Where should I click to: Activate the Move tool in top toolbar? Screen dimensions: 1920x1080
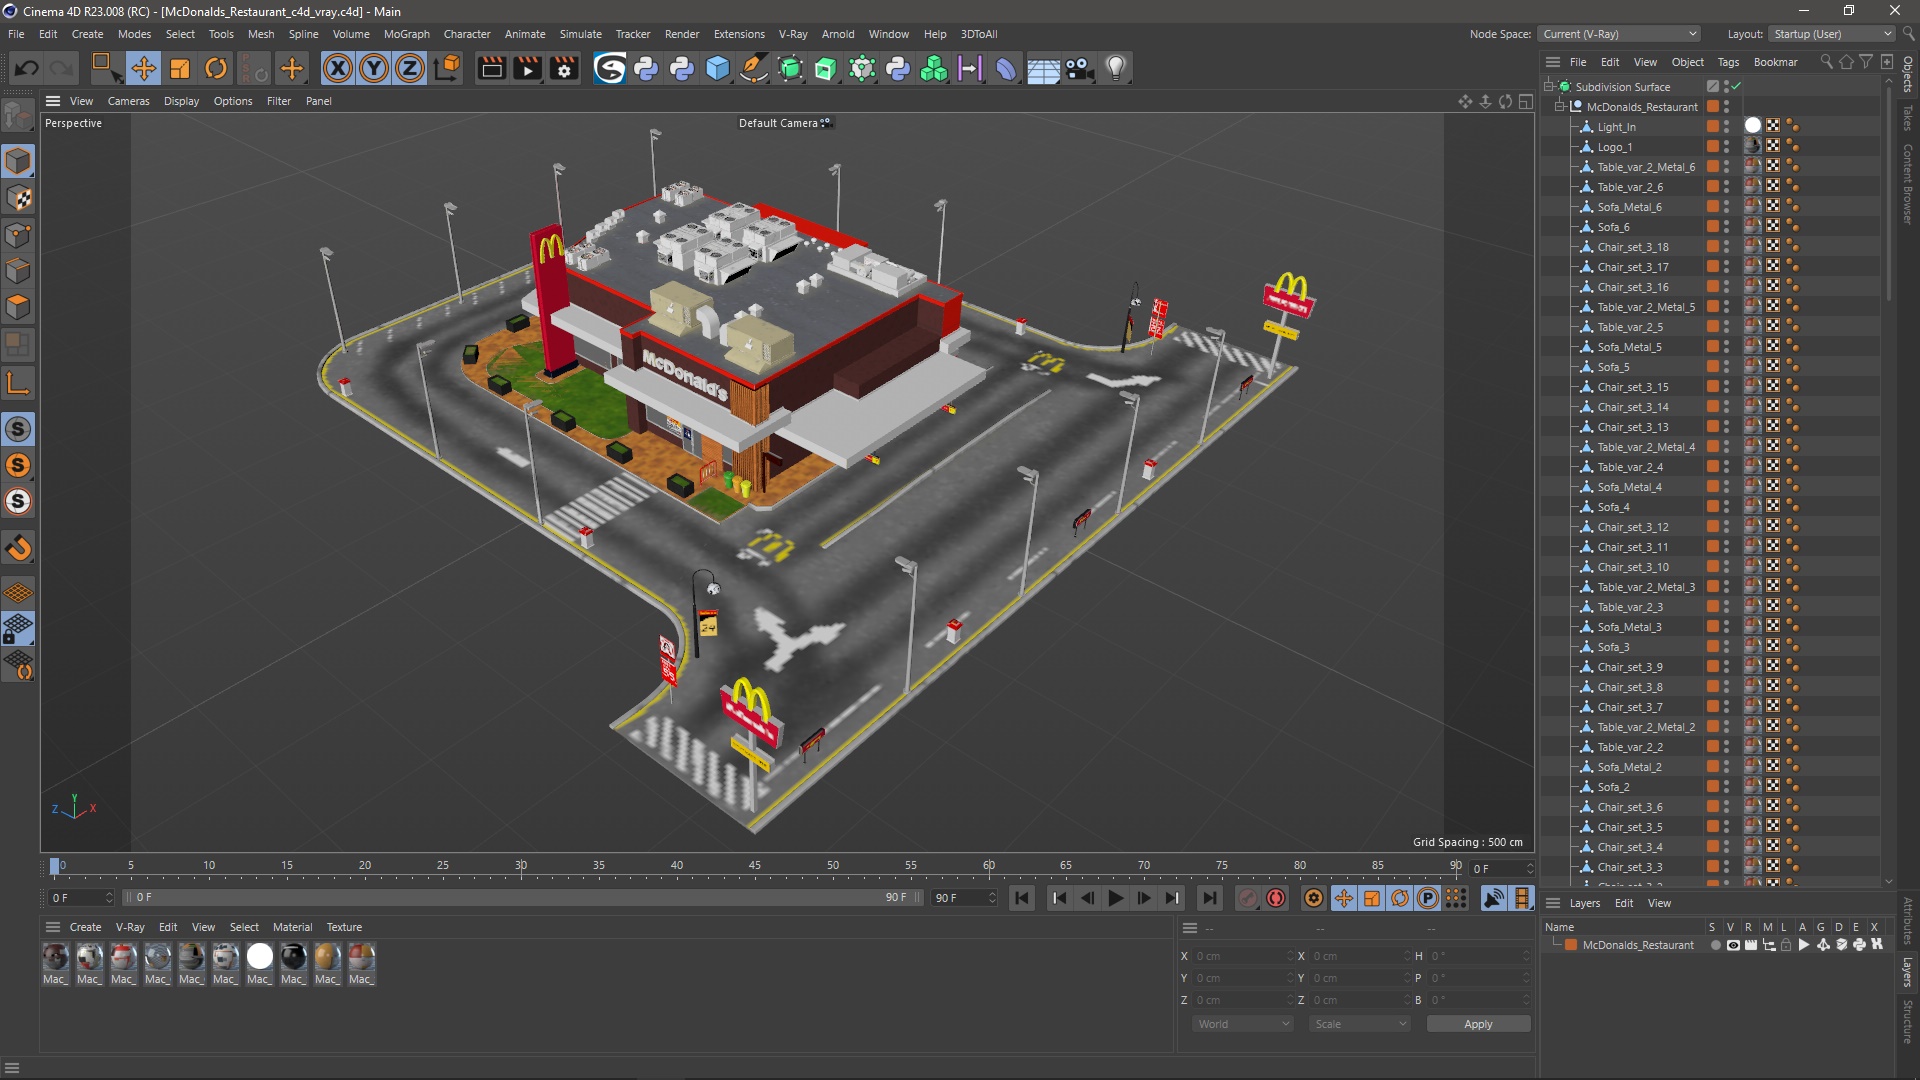pyautogui.click(x=144, y=68)
